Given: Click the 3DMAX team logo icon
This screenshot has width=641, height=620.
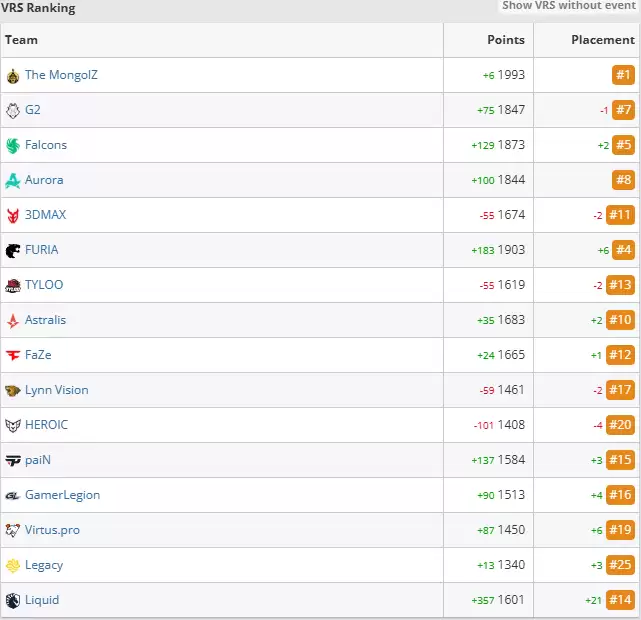Looking at the screenshot, I should click(12, 216).
